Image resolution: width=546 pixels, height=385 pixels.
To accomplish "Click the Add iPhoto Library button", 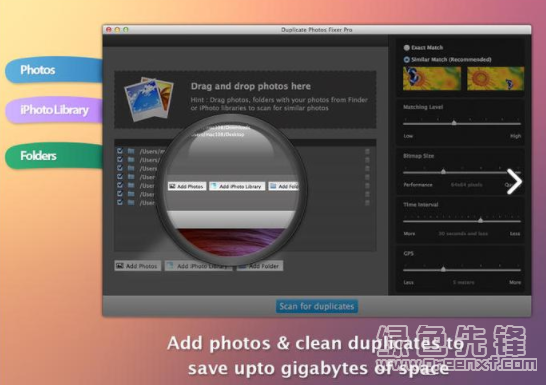I will (198, 266).
